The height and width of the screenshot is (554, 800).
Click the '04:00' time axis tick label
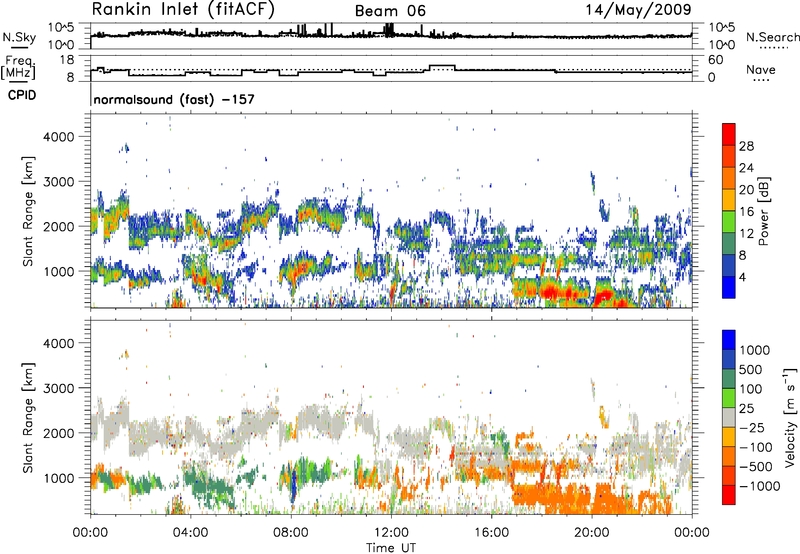190,533
